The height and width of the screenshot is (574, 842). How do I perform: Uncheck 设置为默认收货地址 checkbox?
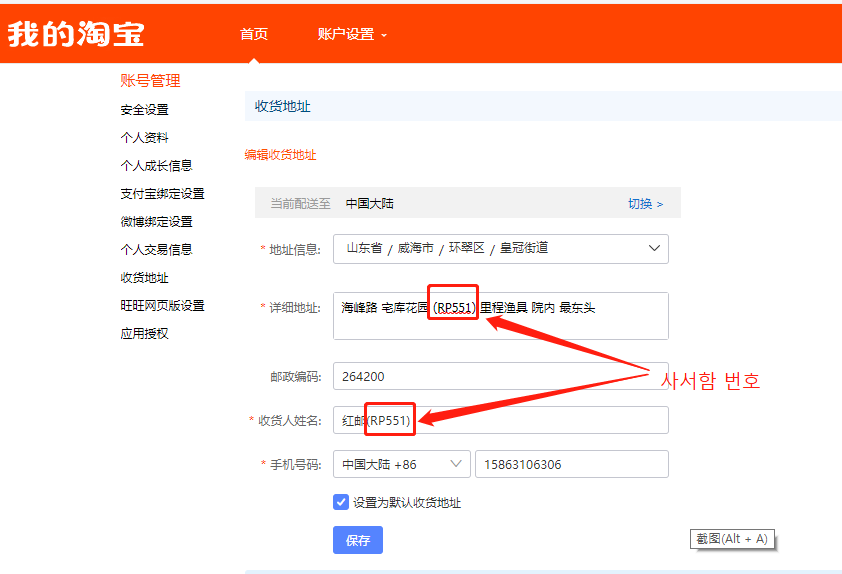[341, 503]
